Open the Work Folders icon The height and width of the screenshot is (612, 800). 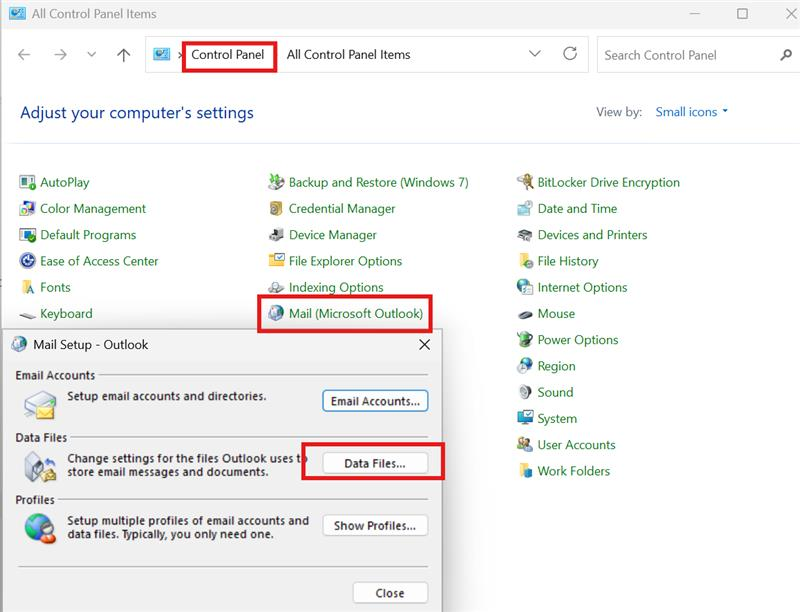point(525,471)
